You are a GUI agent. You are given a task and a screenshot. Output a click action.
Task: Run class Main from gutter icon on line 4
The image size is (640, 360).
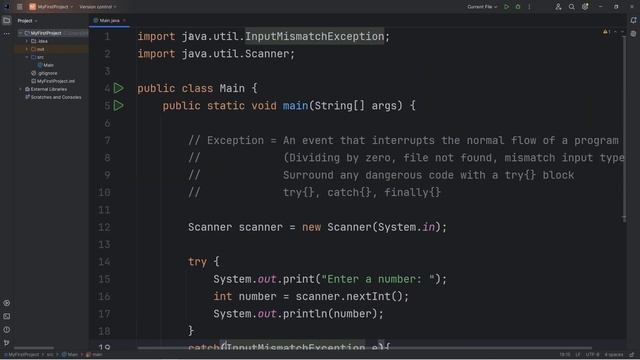click(118, 88)
